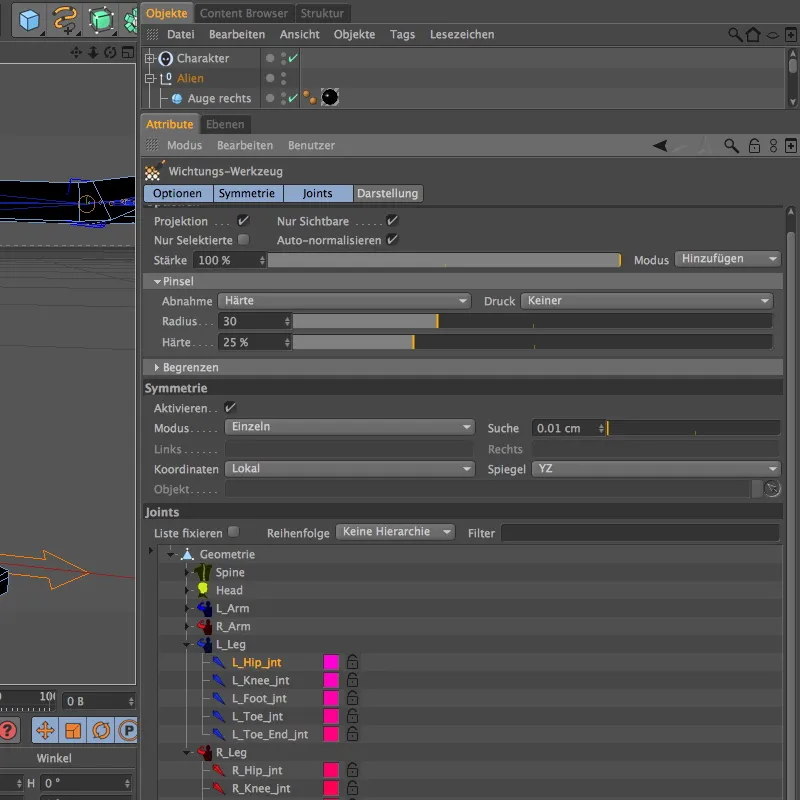Select the cube primitive tool

tap(29, 19)
